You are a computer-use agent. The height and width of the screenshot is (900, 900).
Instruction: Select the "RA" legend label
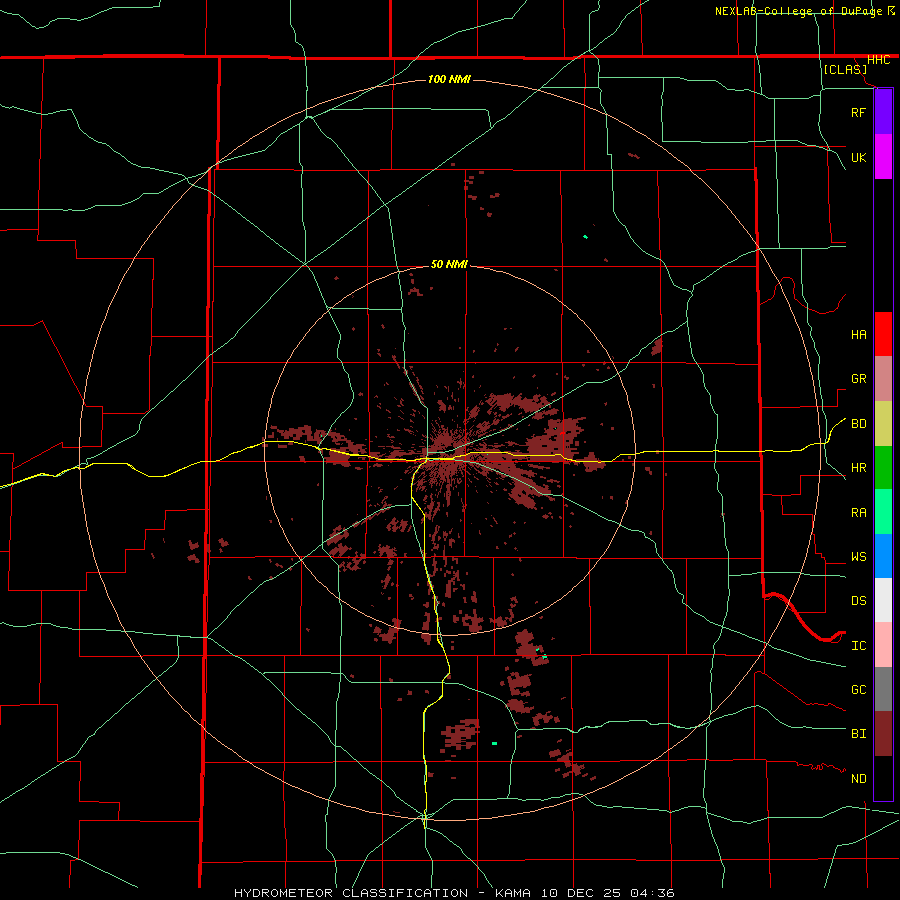[858, 513]
